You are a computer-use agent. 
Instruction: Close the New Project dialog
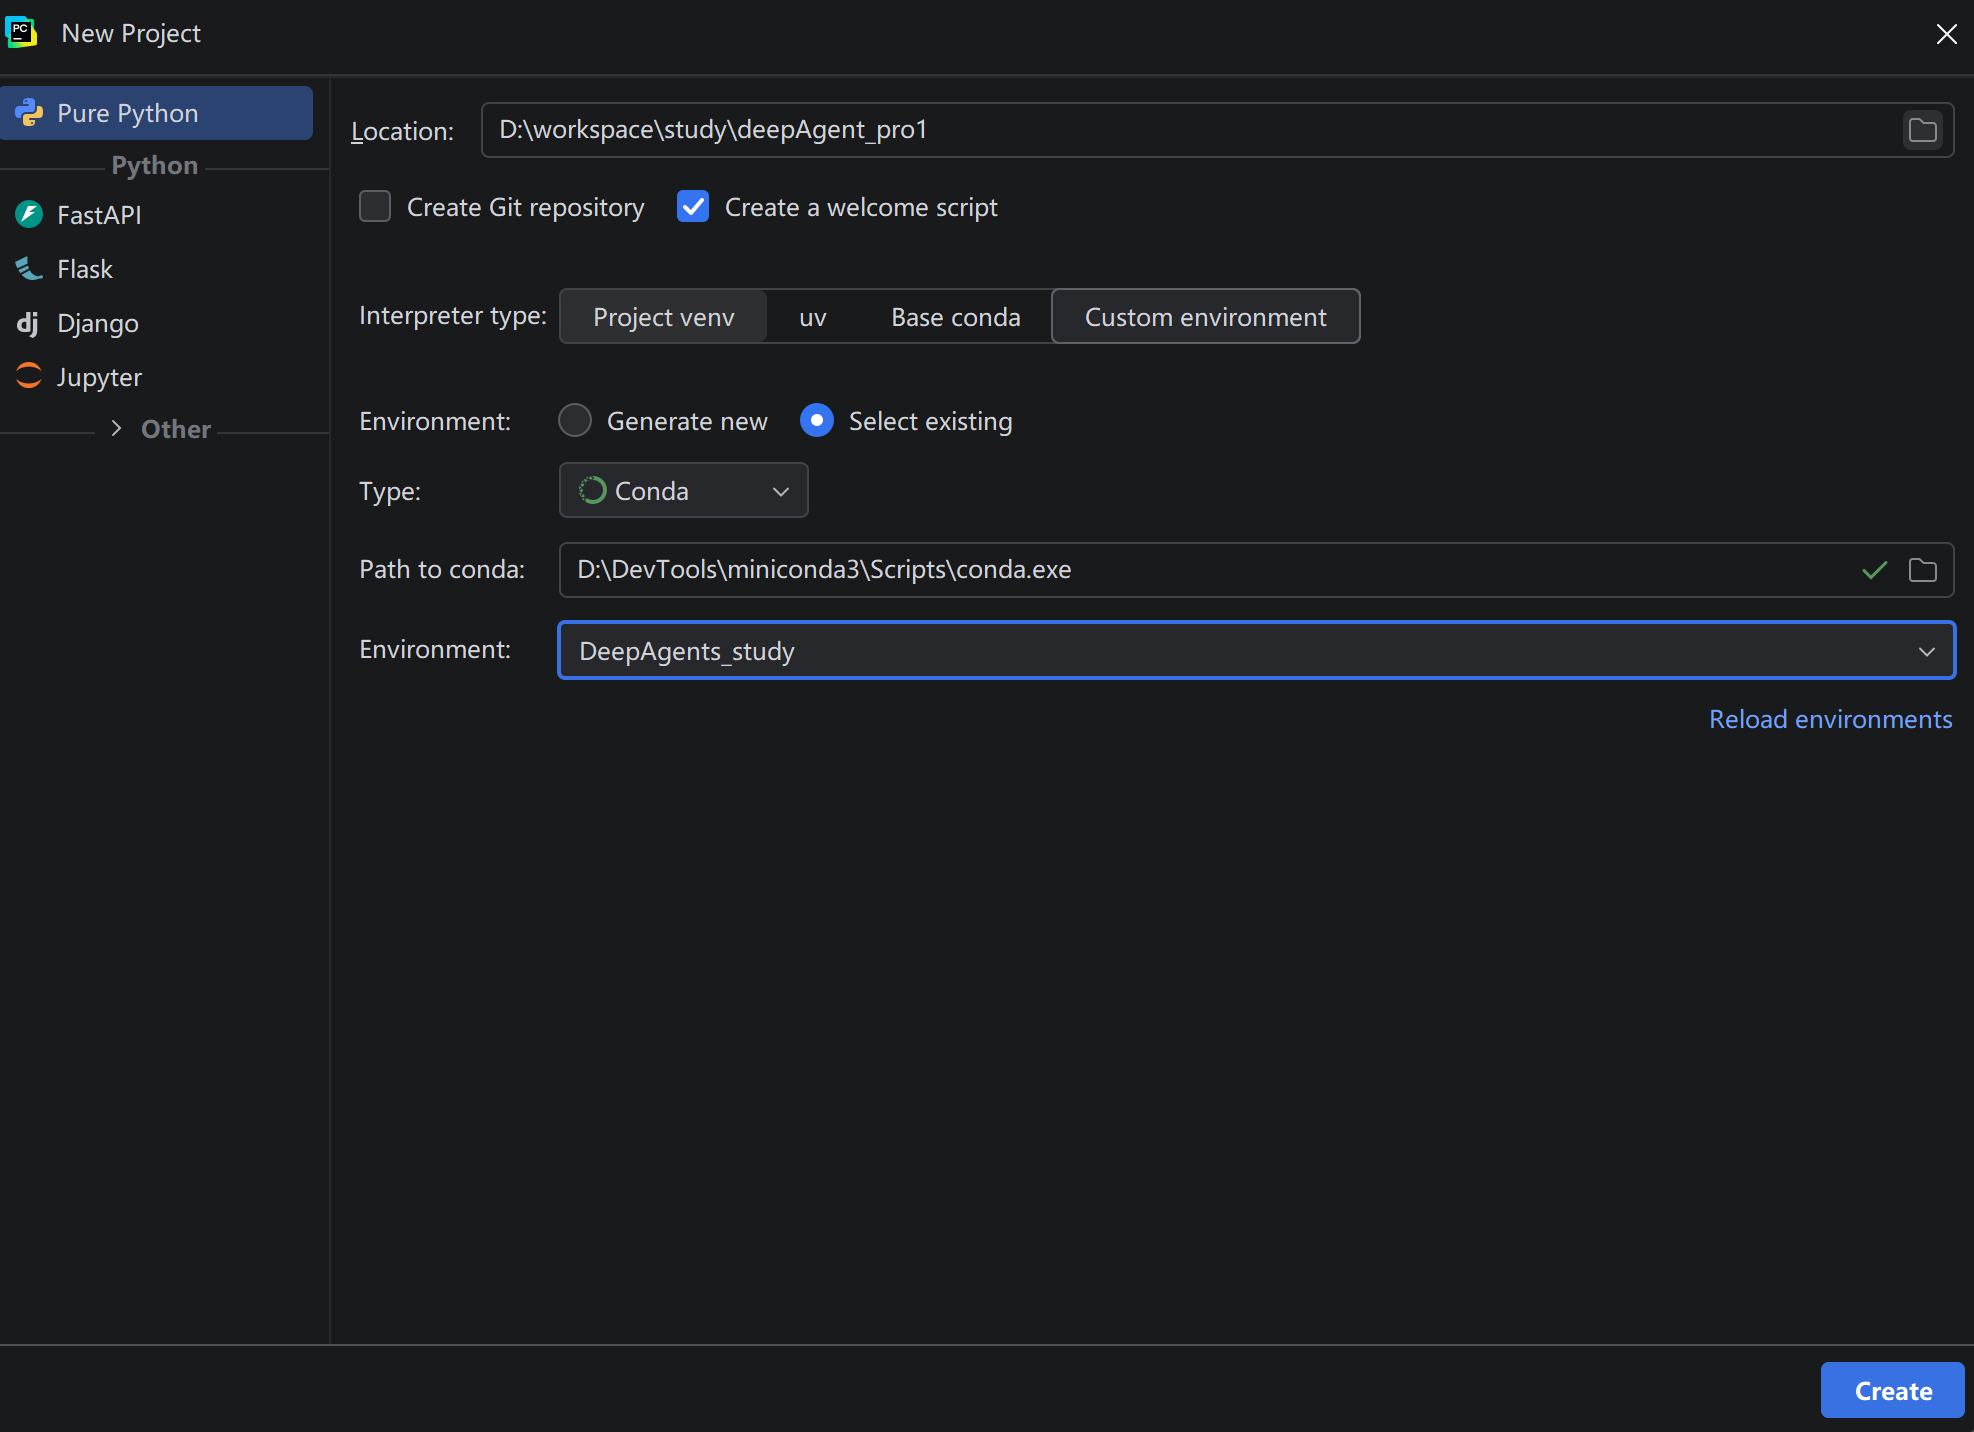coord(1946,34)
